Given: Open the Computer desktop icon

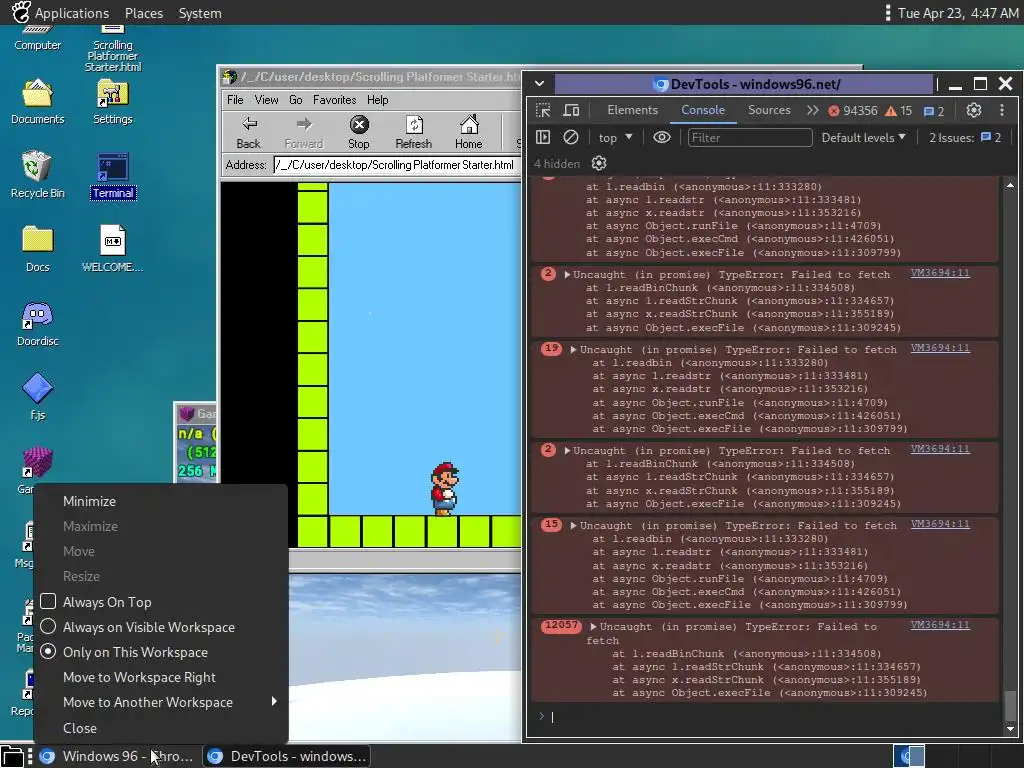Looking at the screenshot, I should click(x=37, y=38).
